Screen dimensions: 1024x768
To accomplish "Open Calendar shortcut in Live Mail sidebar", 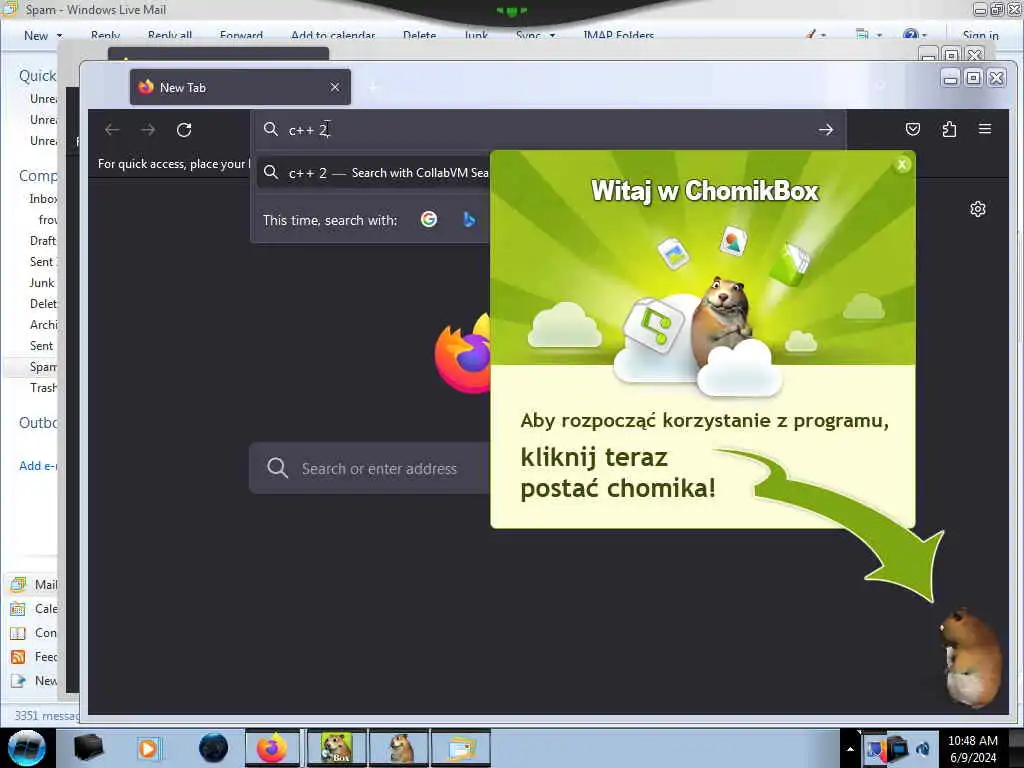I will point(35,609).
